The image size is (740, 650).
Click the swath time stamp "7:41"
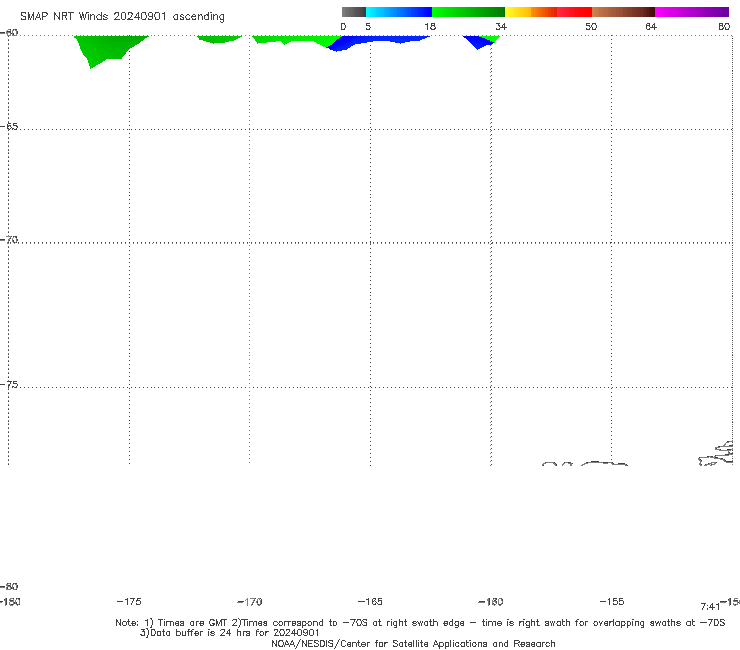(710, 607)
